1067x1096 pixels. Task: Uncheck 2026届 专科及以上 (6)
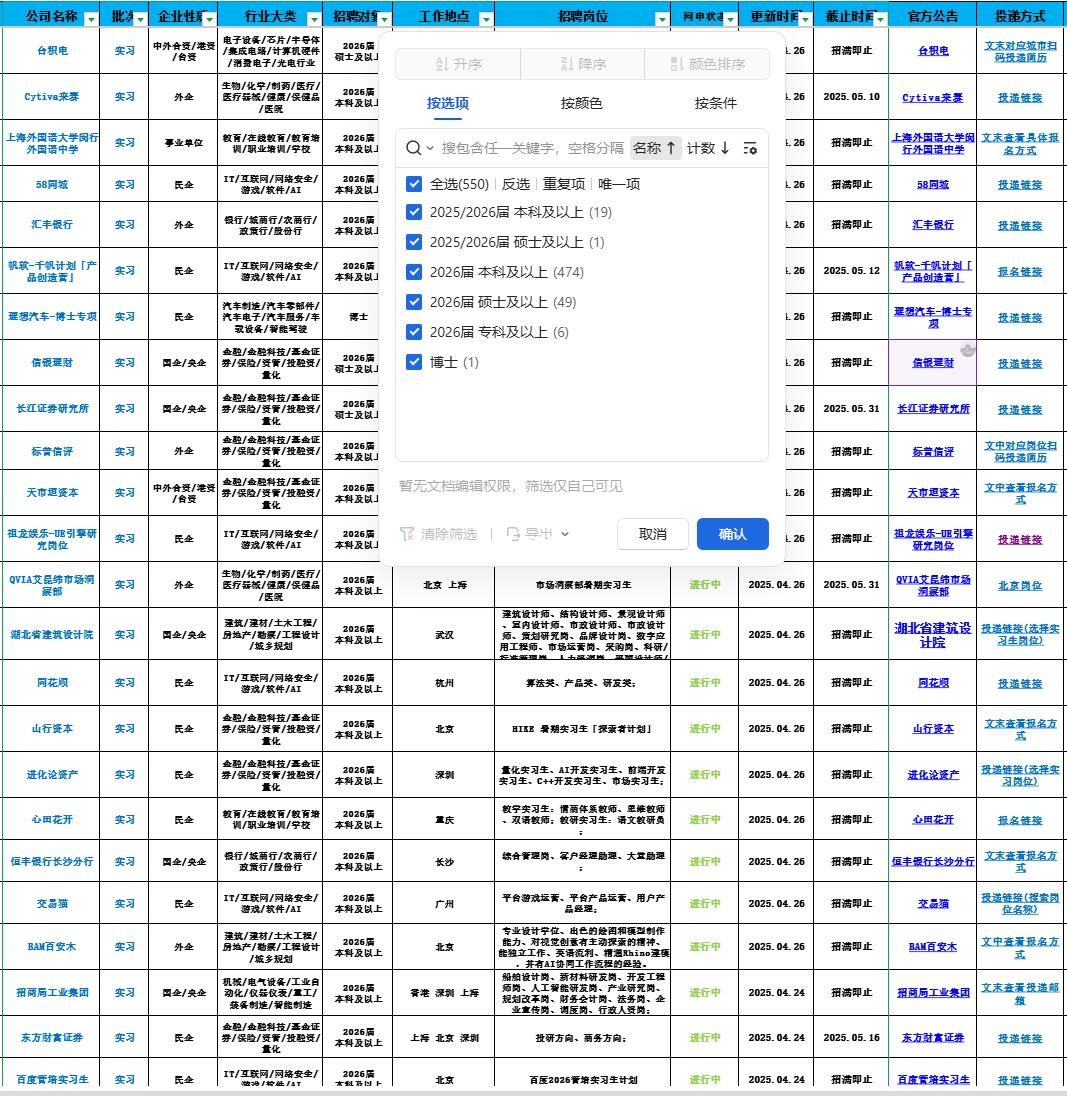pos(414,332)
